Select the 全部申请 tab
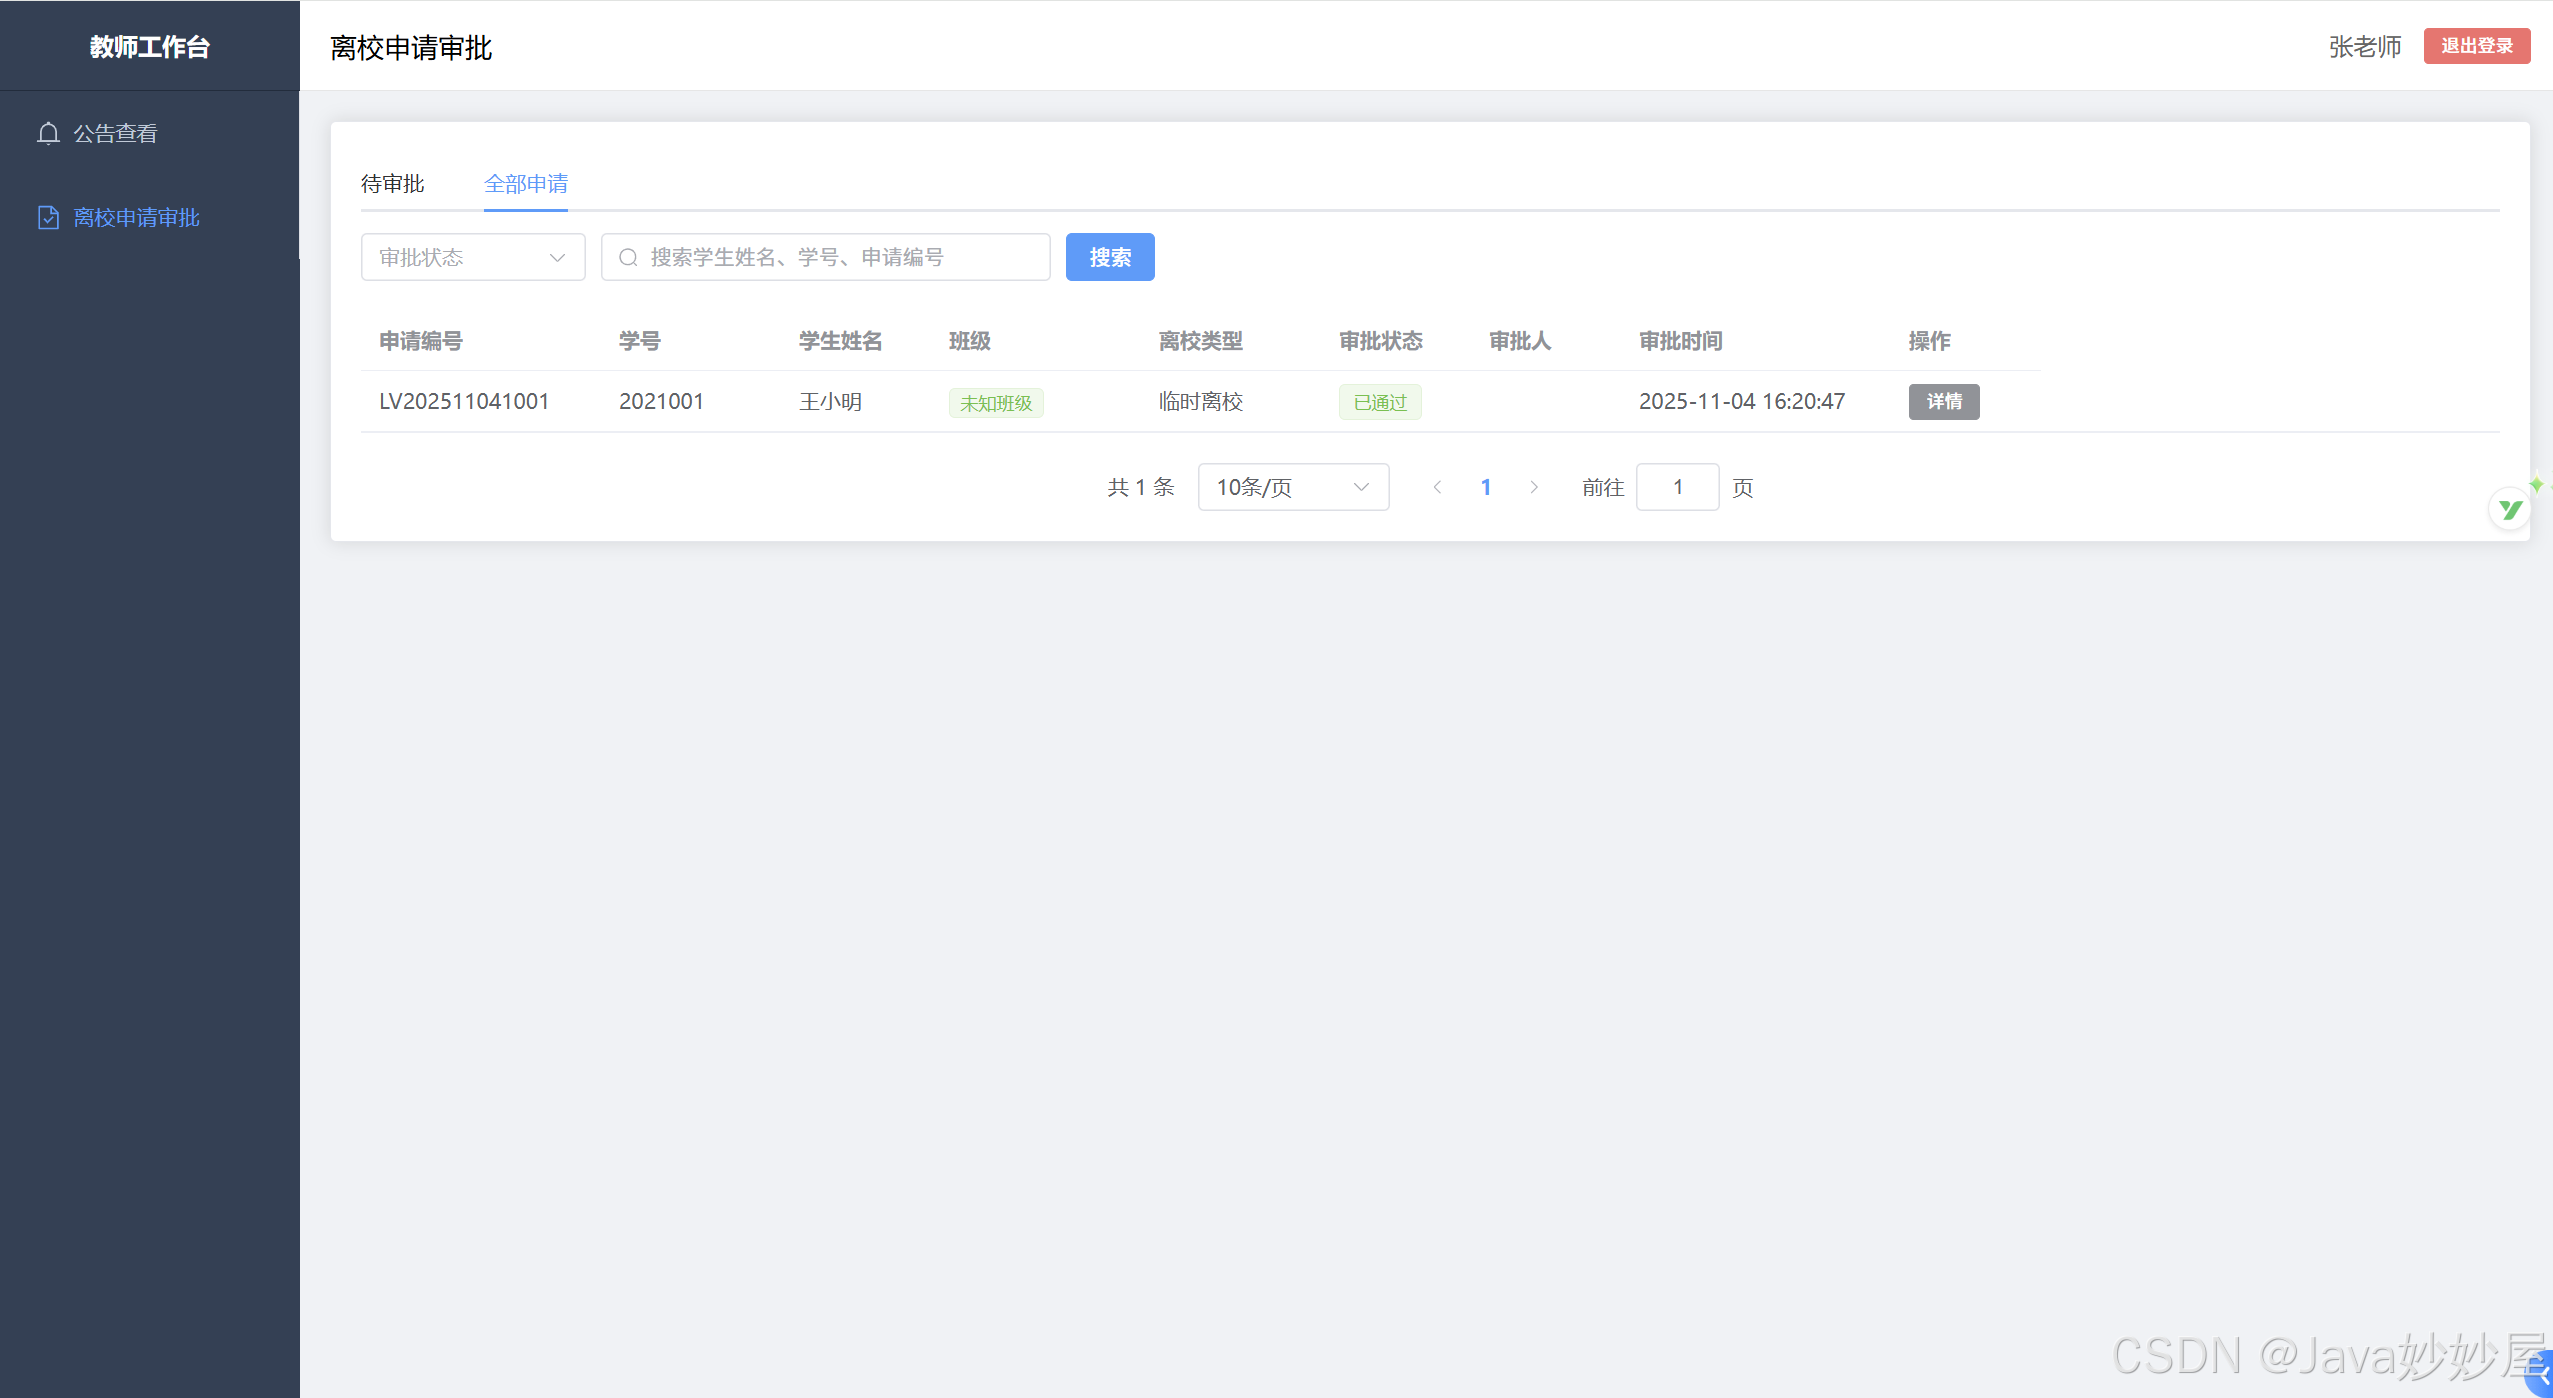Screen dimensions: 2553x1398 (526, 184)
